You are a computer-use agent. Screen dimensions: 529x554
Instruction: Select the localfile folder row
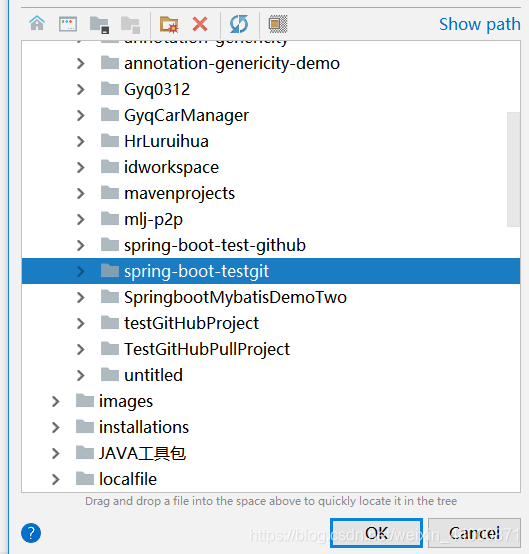(x=271, y=479)
